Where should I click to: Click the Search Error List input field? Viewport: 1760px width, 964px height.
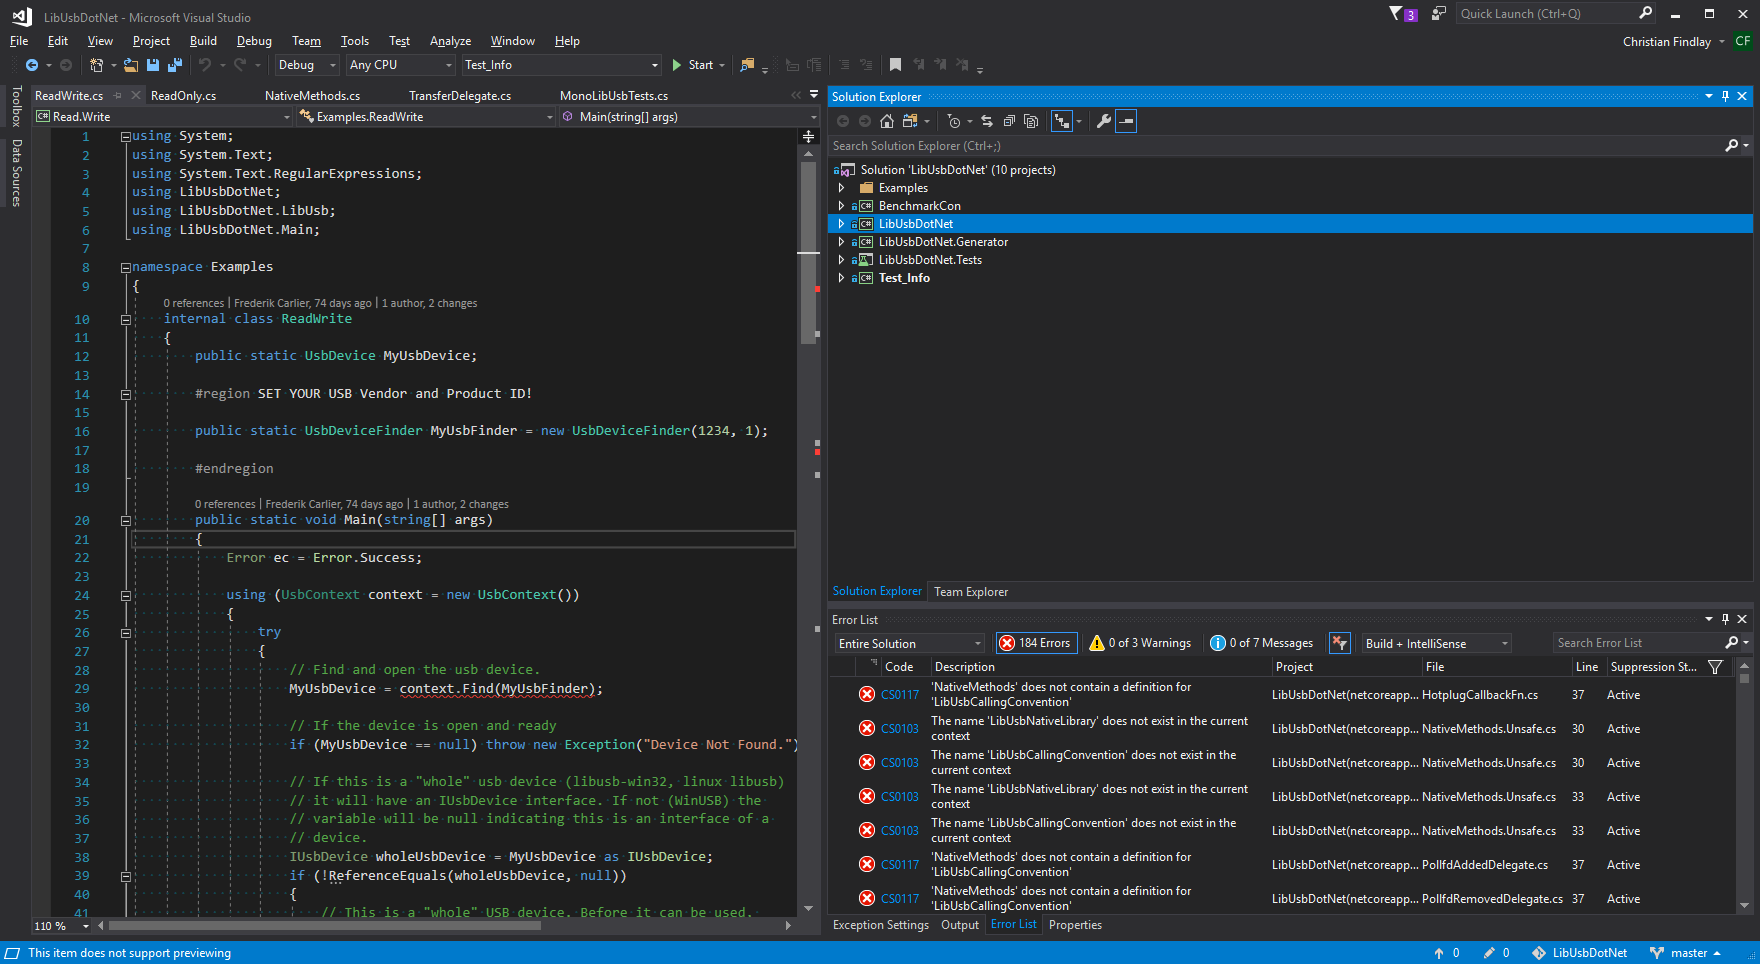tap(1638, 643)
